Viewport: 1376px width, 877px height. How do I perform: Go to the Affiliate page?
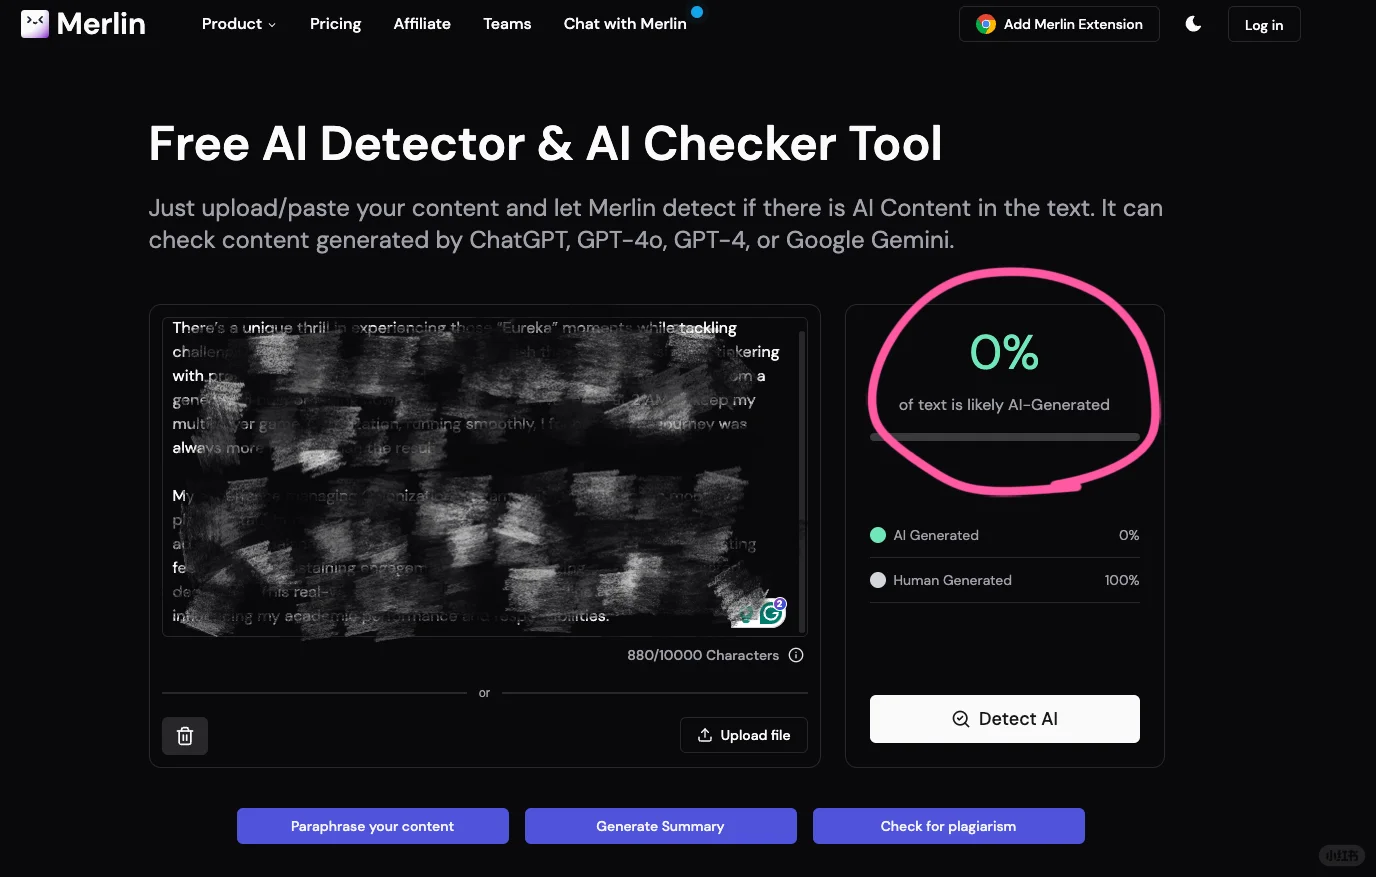pyautogui.click(x=422, y=24)
